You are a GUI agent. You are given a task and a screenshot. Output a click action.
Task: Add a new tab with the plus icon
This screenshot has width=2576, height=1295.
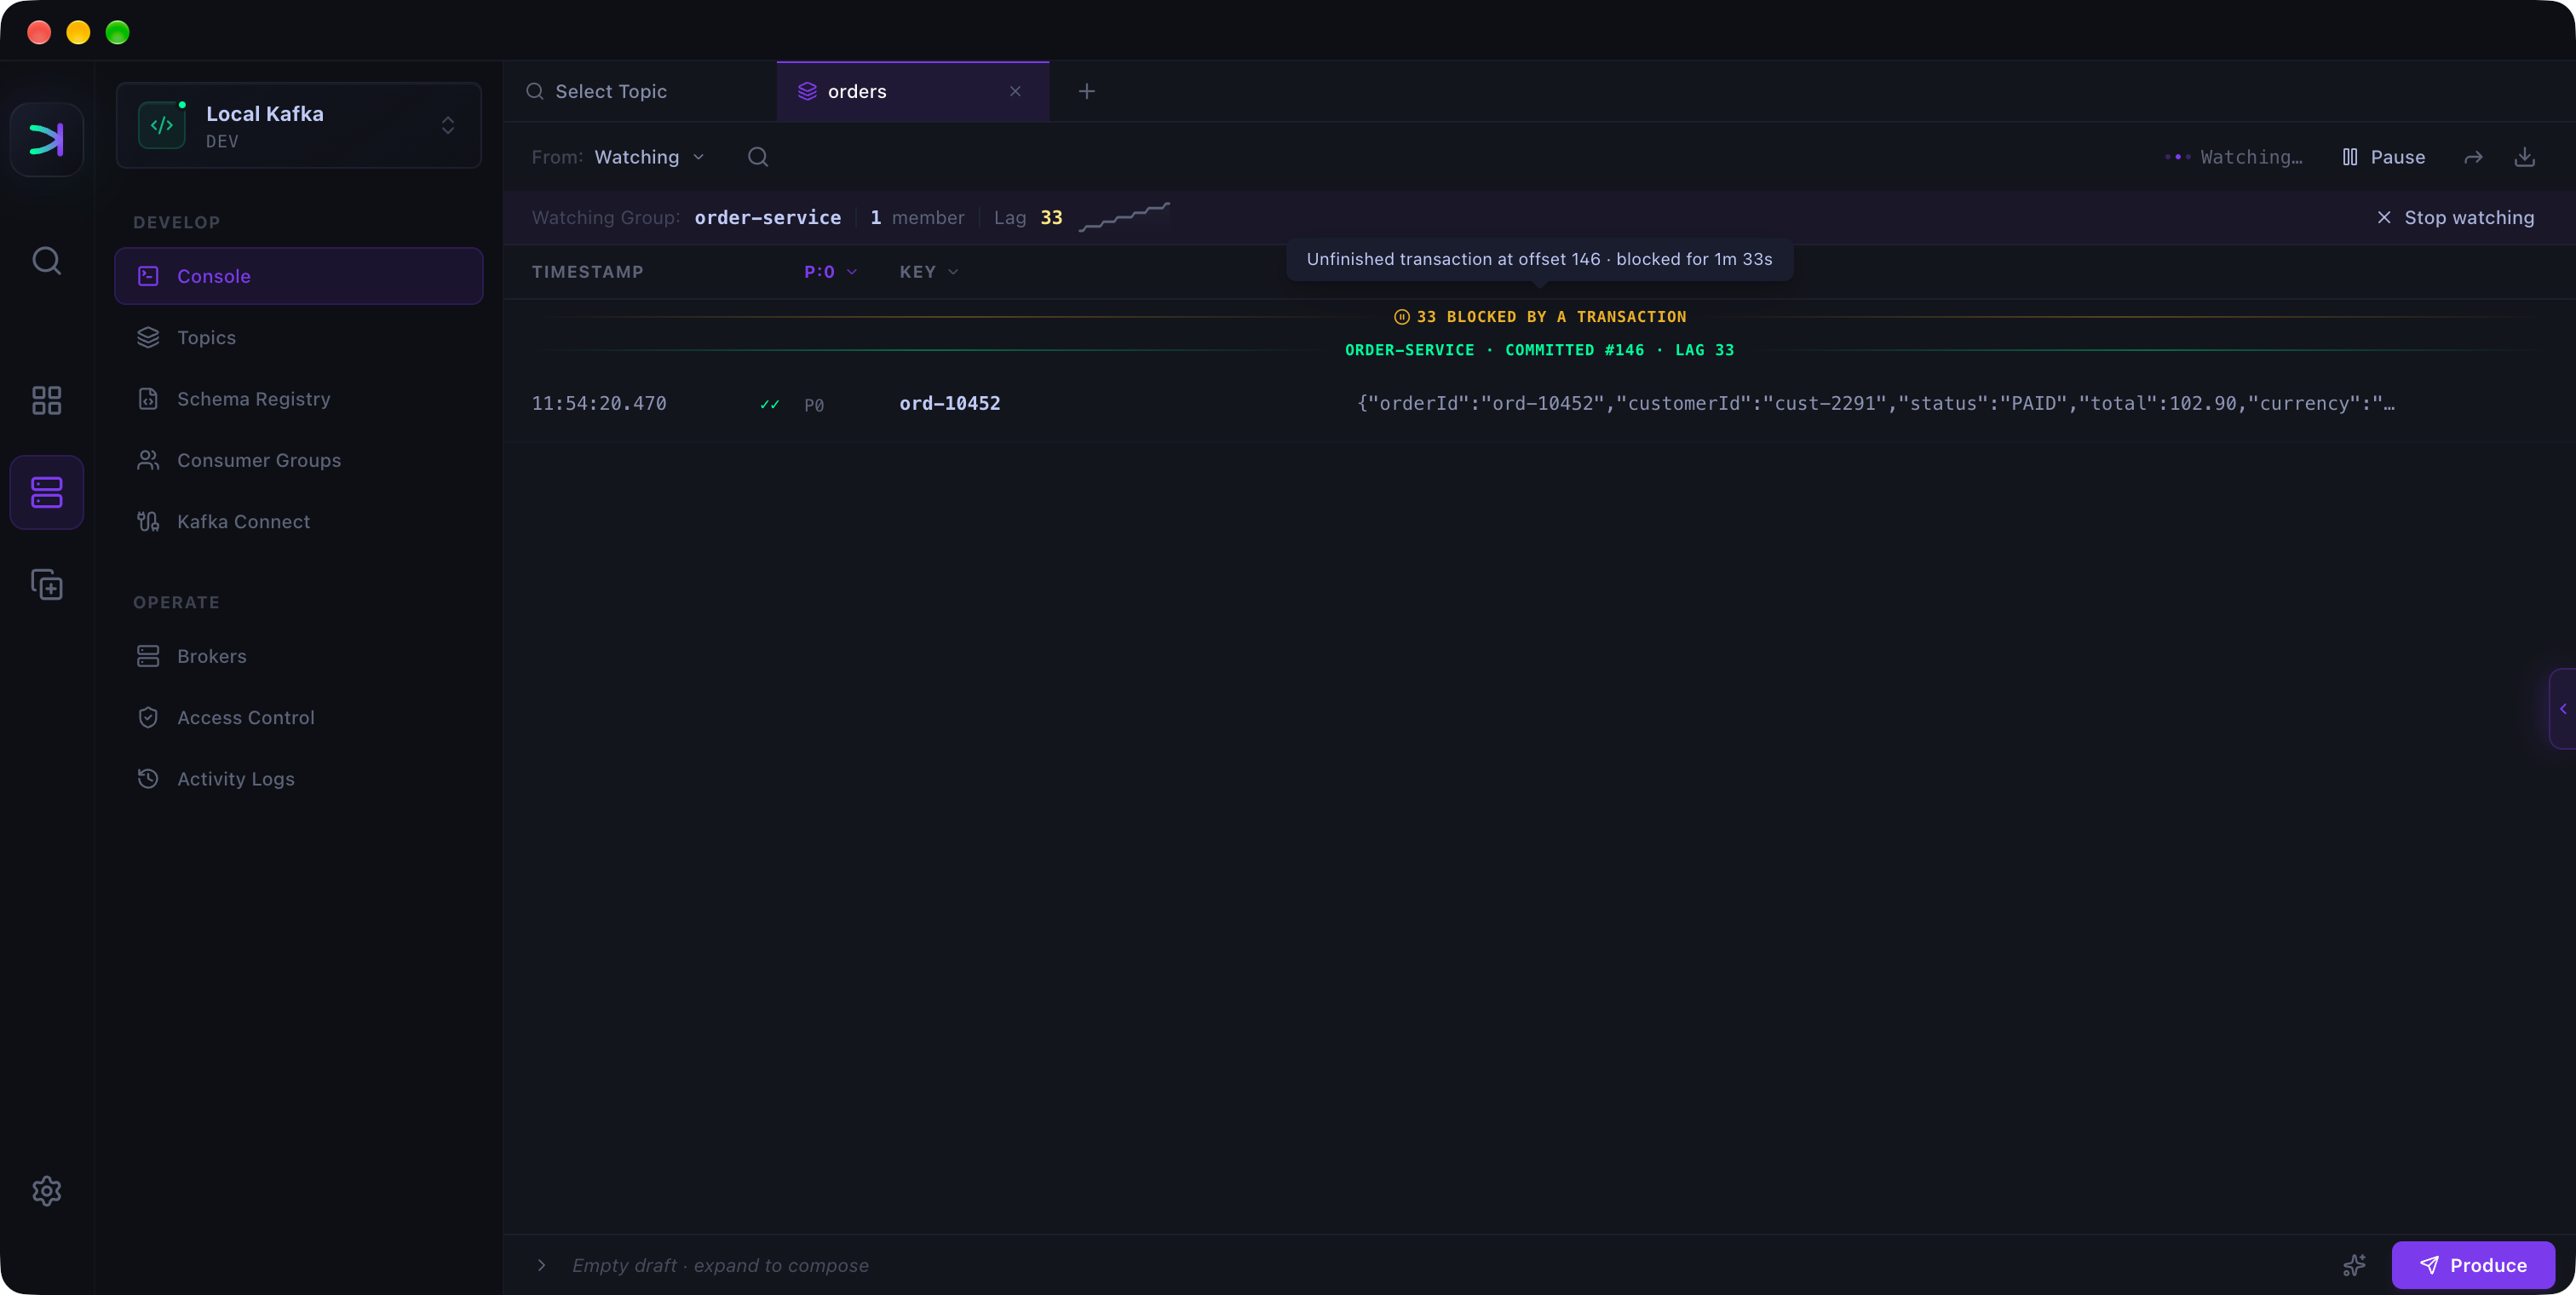[1086, 91]
